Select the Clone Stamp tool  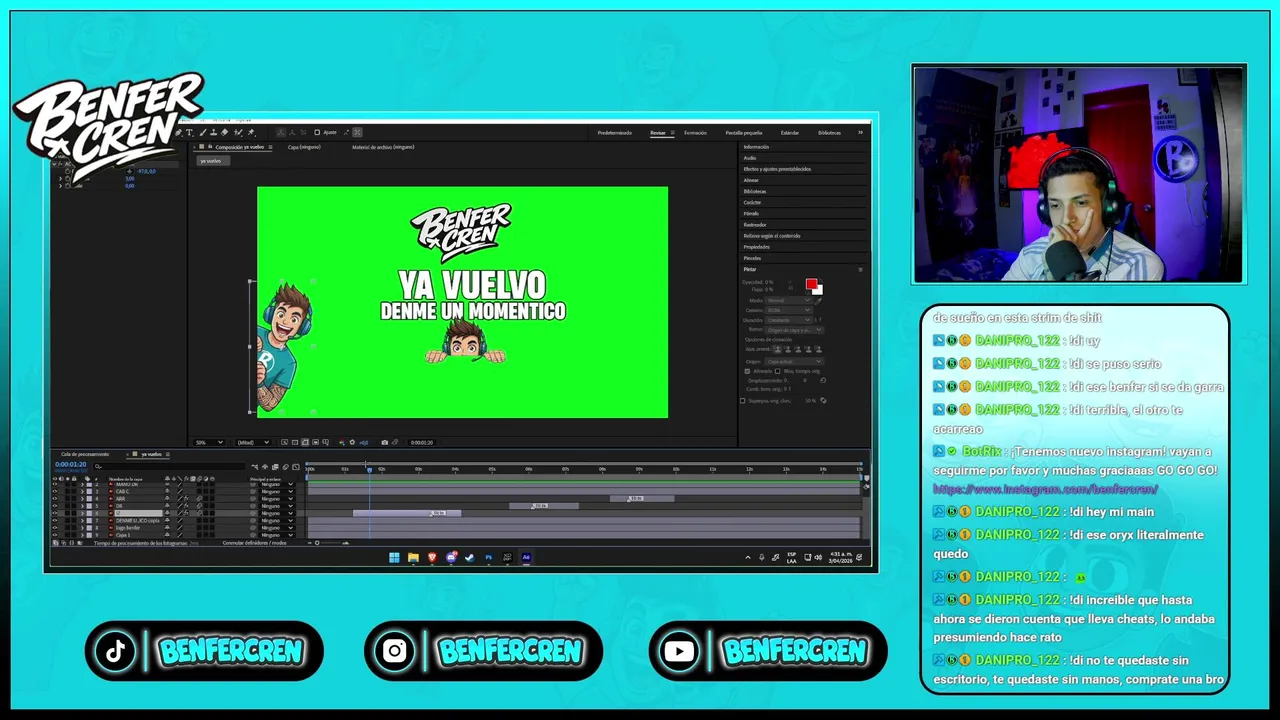click(213, 132)
